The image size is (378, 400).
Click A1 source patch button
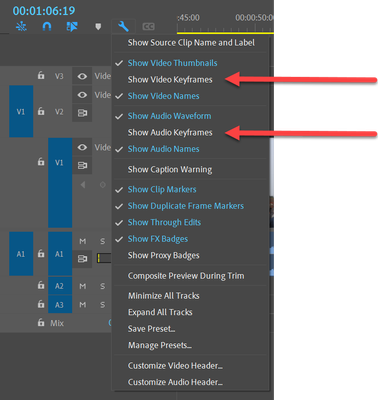tap(21, 254)
